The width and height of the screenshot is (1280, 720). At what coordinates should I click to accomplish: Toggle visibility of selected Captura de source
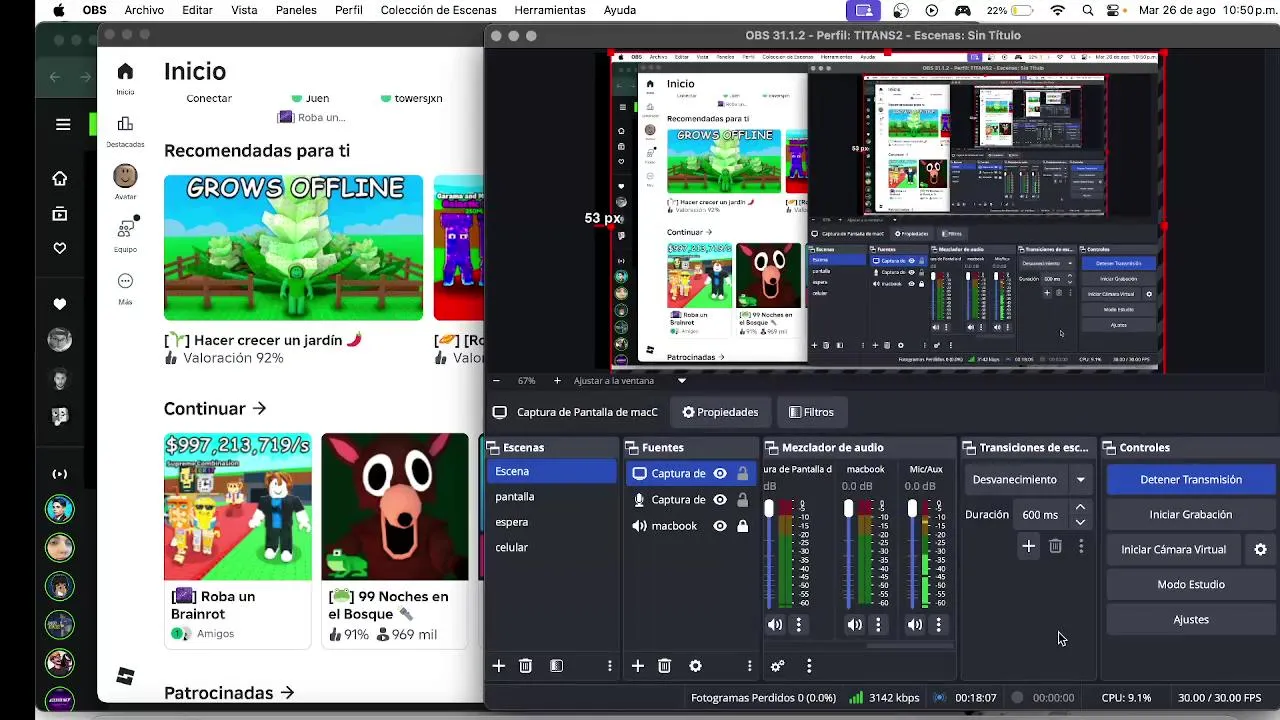pos(720,474)
